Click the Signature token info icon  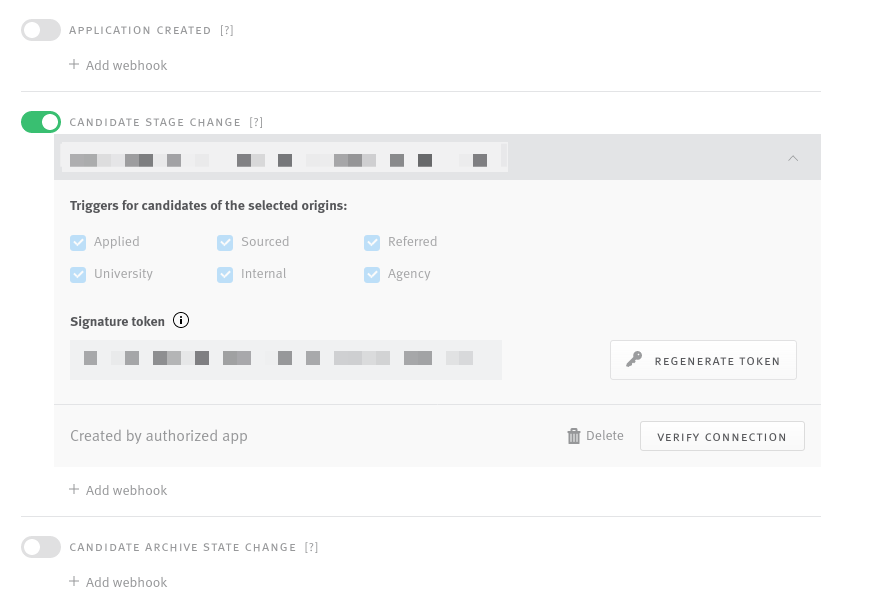pyautogui.click(x=181, y=321)
